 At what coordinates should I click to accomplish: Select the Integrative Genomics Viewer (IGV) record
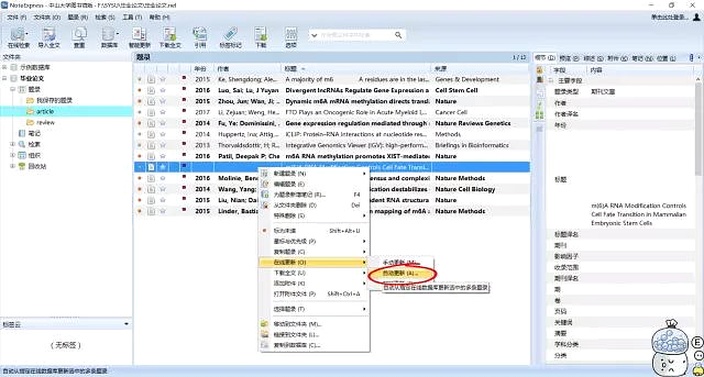tap(332, 145)
